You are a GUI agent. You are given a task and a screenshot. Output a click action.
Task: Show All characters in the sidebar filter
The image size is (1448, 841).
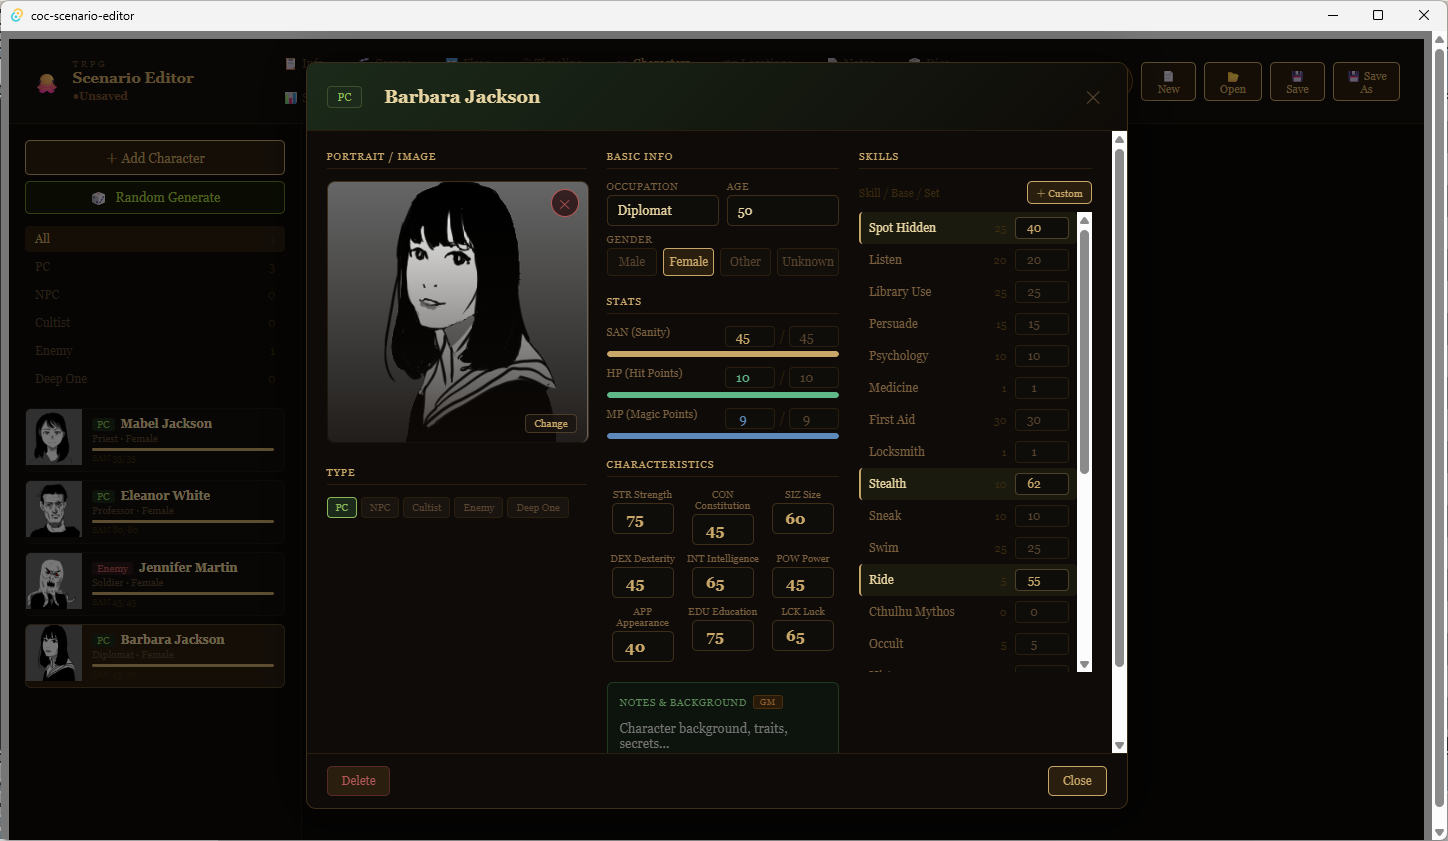click(155, 239)
